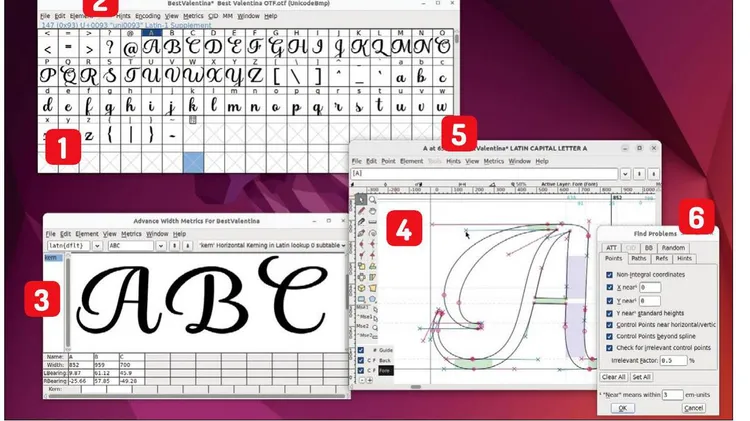The height and width of the screenshot is (421, 750).
Task: Toggle Guide layer visibility checkbox
Action: click(361, 350)
